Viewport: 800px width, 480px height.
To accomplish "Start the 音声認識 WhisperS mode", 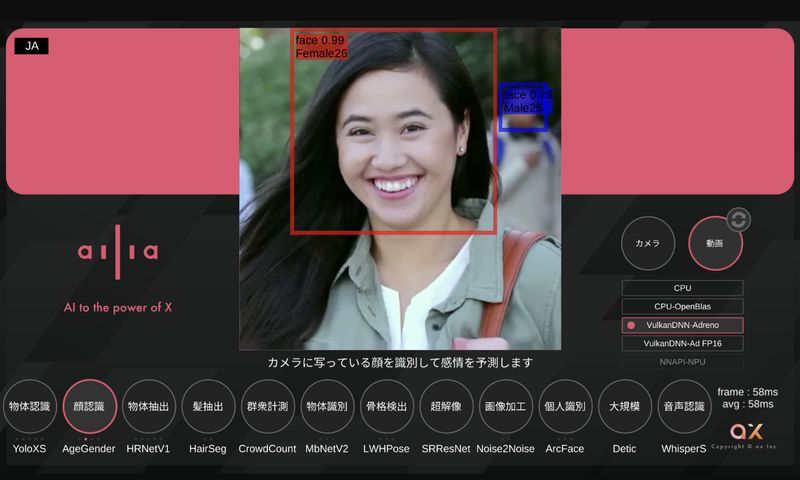I will 684,407.
